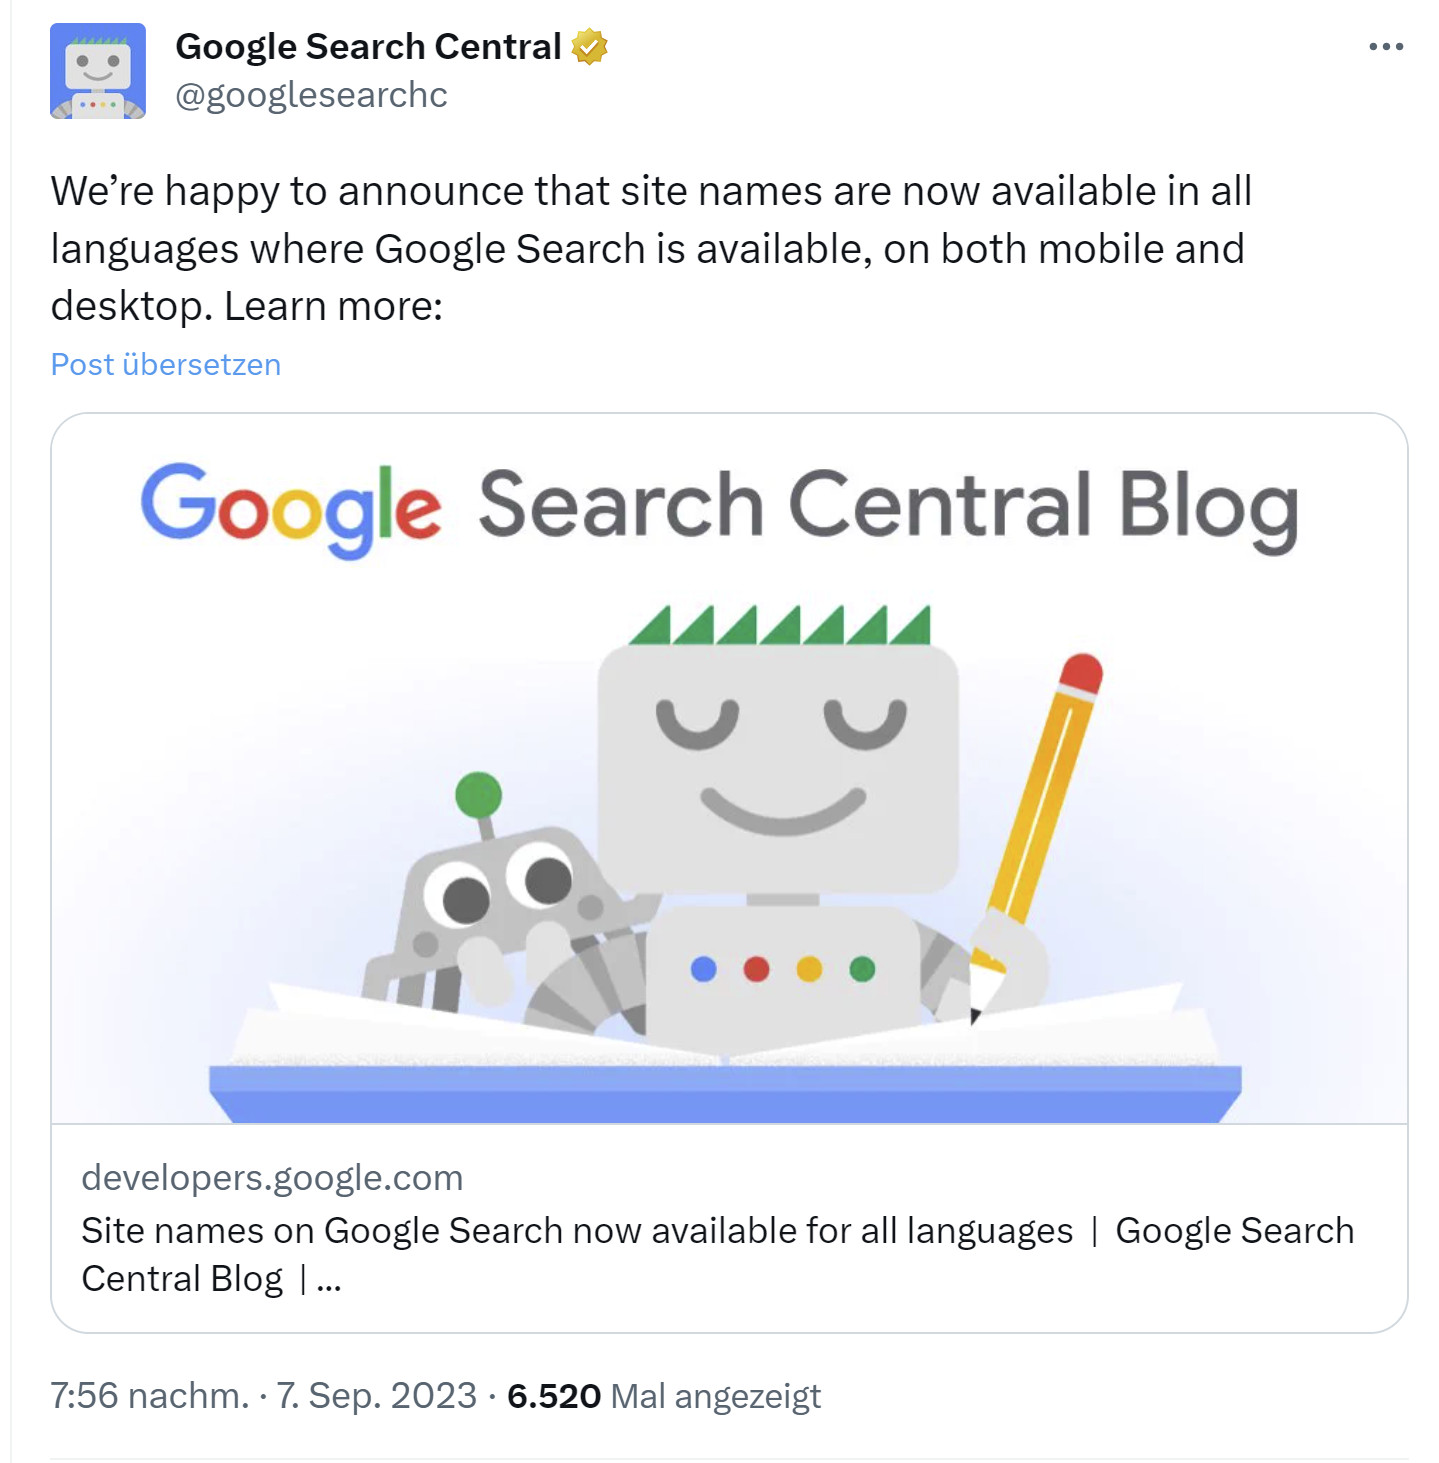This screenshot has height=1463, width=1439.
Task: Click the gold verified checkmark badge
Action: point(589,44)
